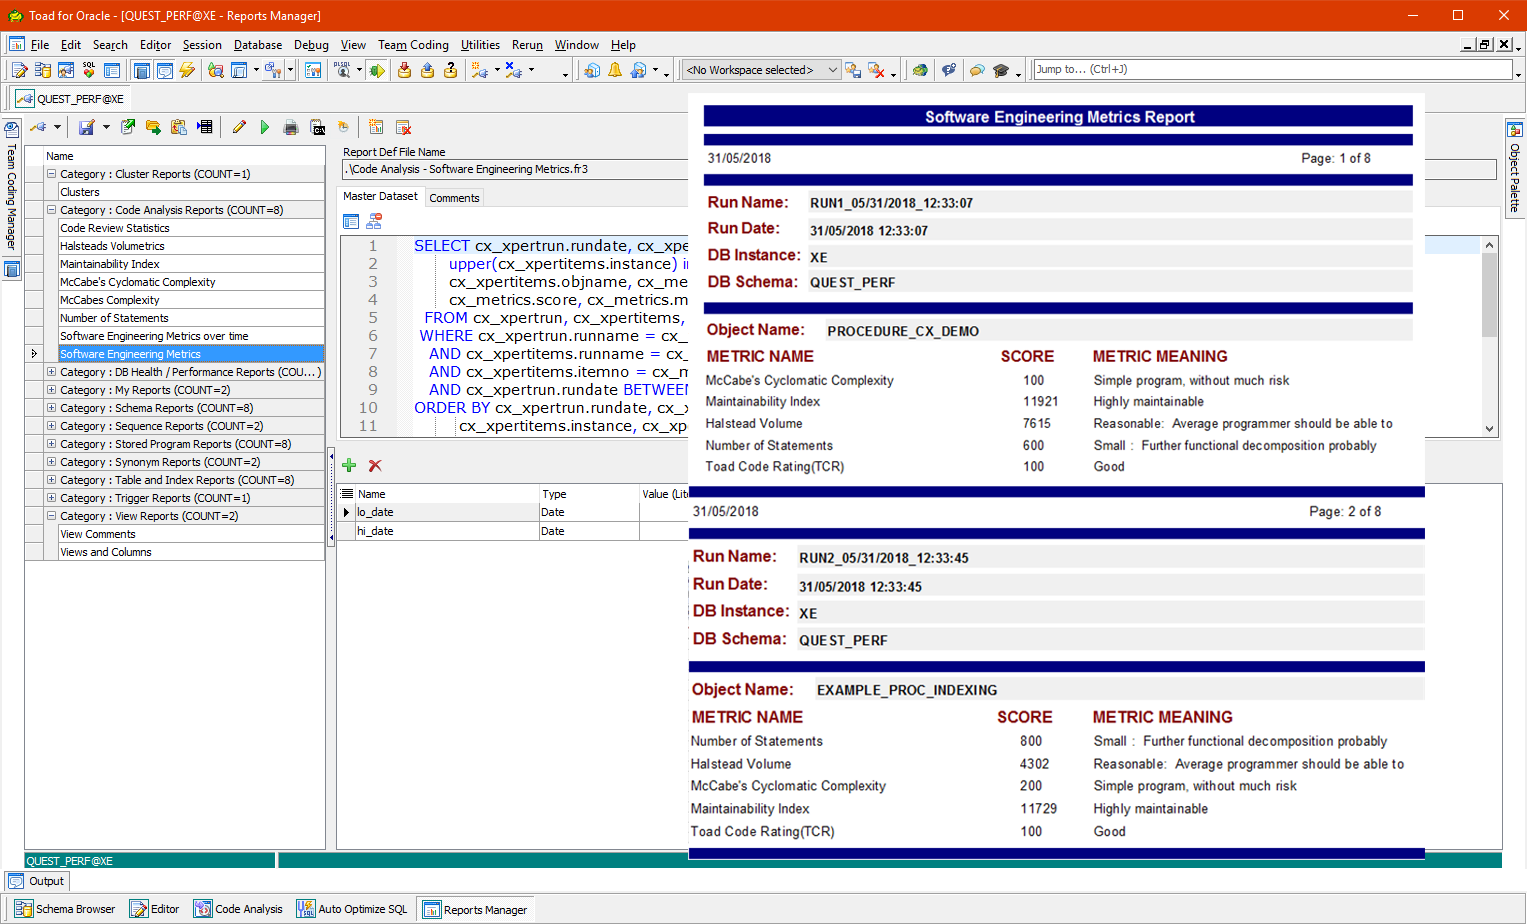
Task: Open the Utilities menu
Action: [x=480, y=45]
